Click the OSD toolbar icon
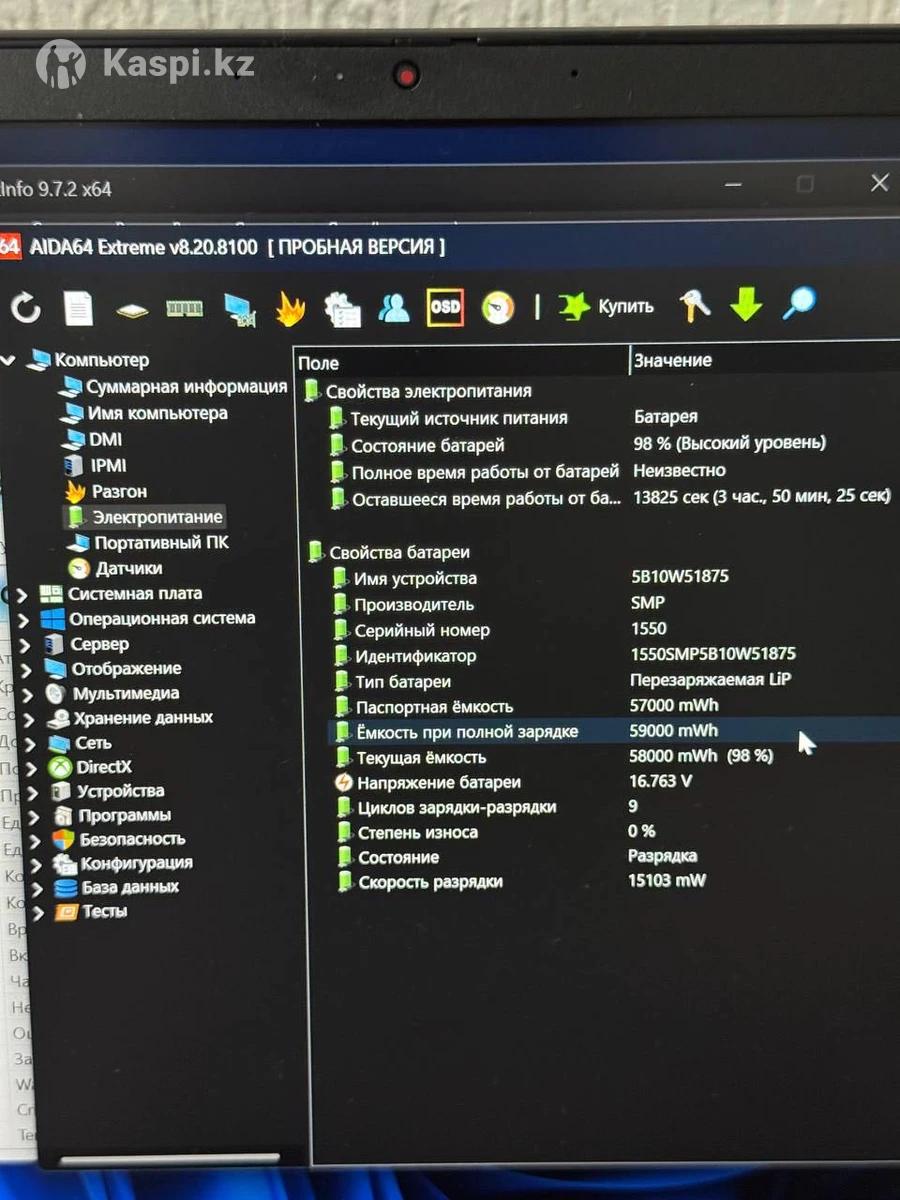This screenshot has height=1200, width=900. pos(444,308)
